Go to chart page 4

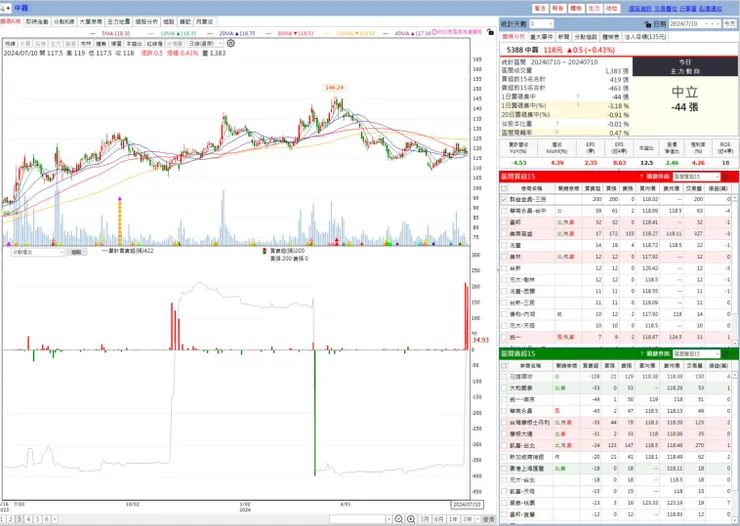(28, 519)
